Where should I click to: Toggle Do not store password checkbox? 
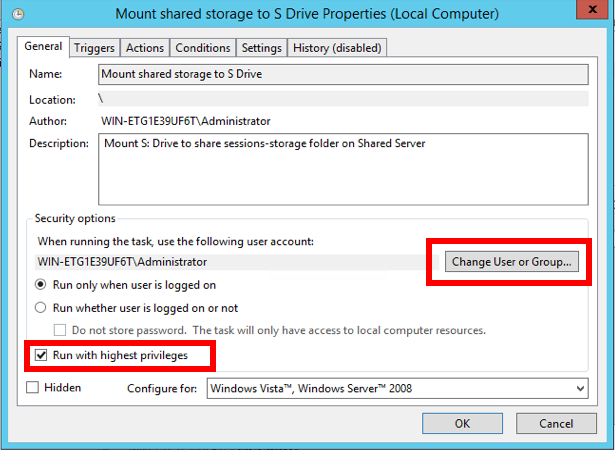pos(60,330)
